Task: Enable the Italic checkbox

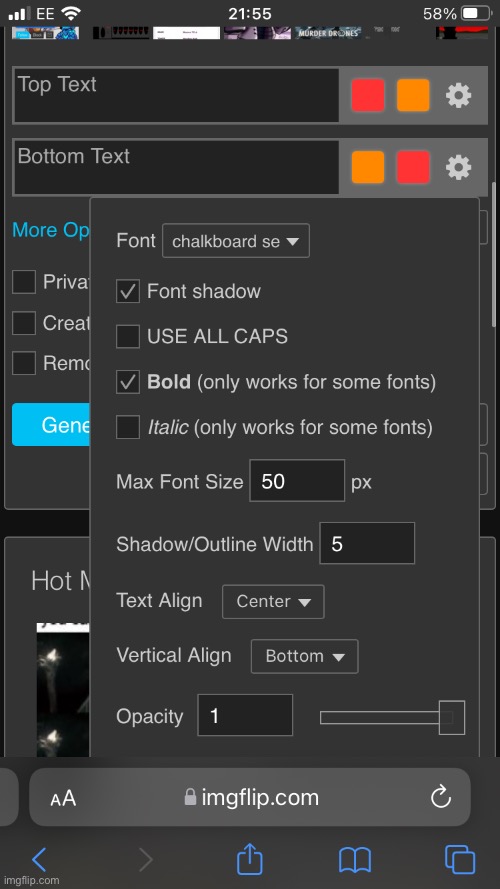Action: click(128, 427)
